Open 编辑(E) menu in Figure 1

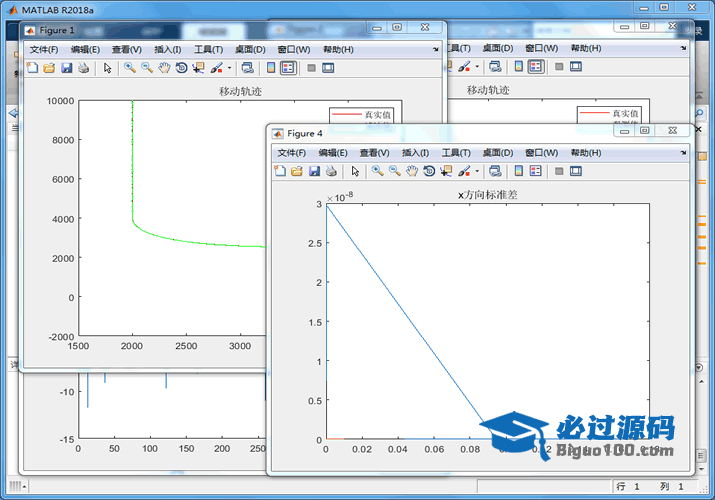85,49
